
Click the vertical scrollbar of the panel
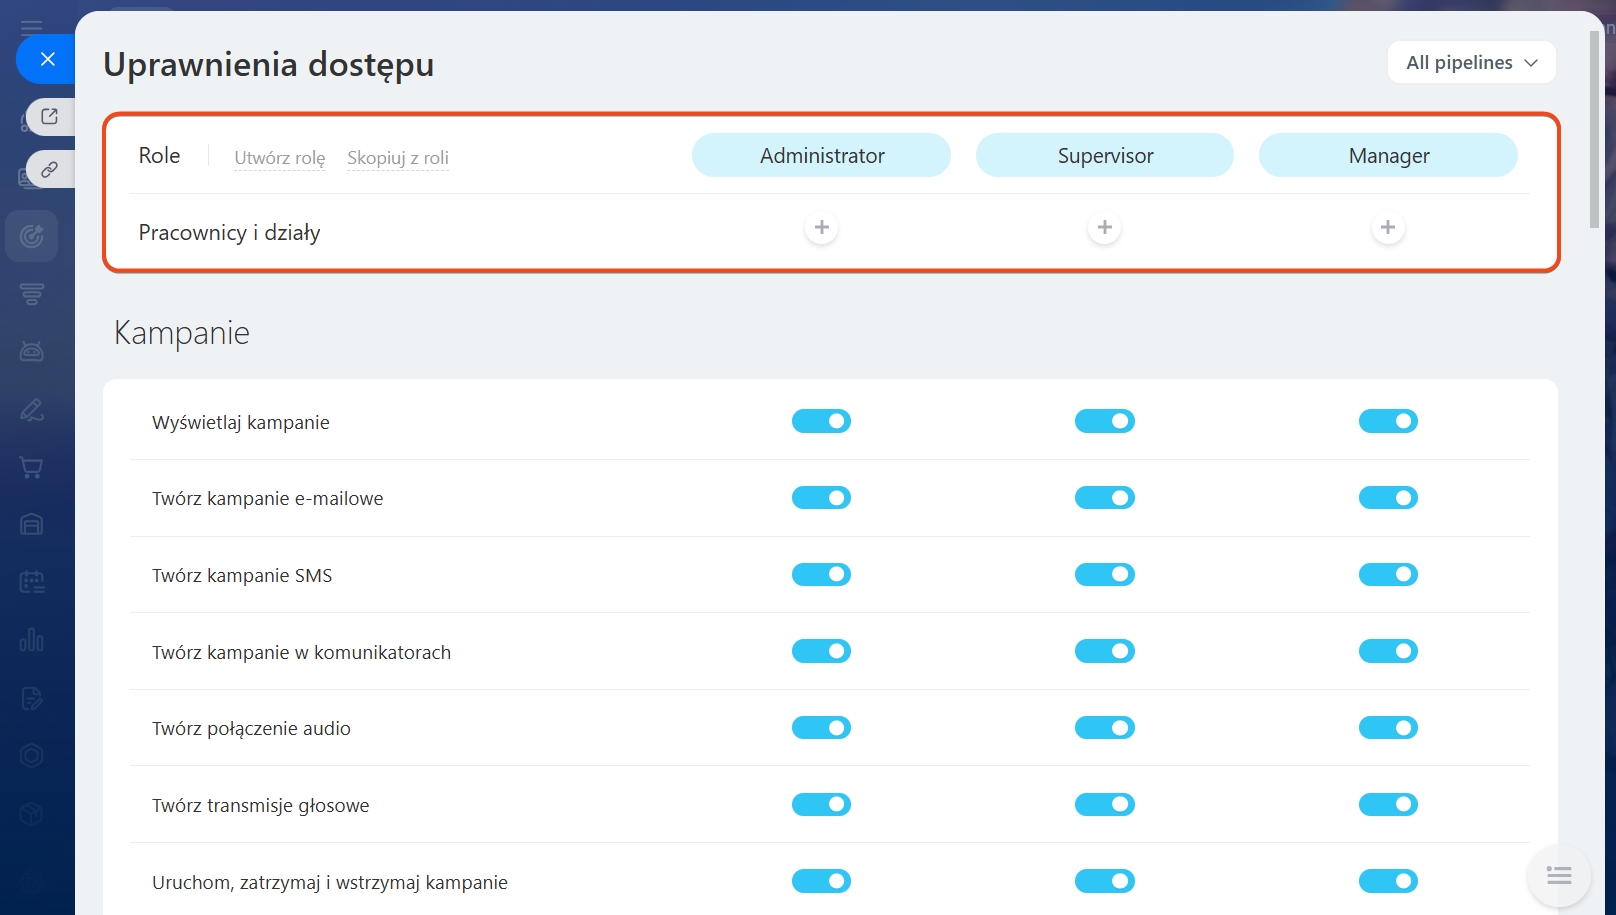[x=1594, y=130]
